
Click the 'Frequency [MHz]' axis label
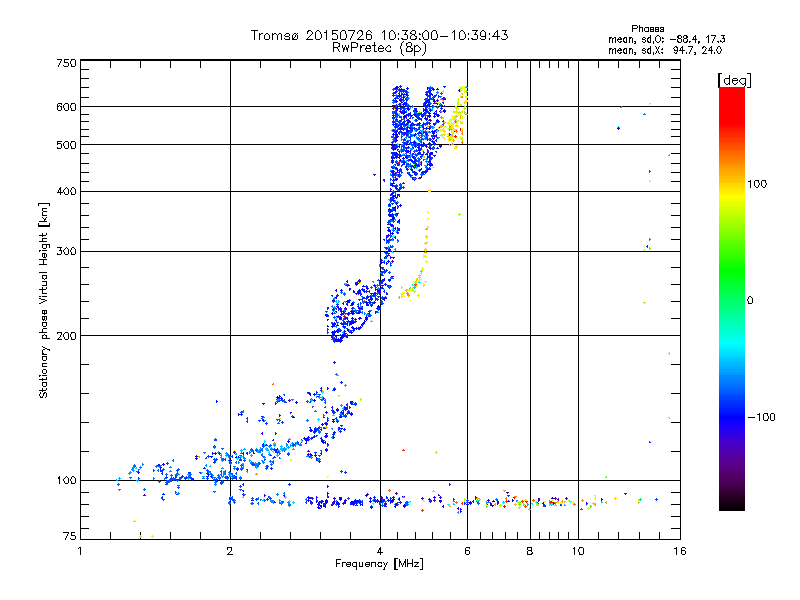[x=379, y=564]
